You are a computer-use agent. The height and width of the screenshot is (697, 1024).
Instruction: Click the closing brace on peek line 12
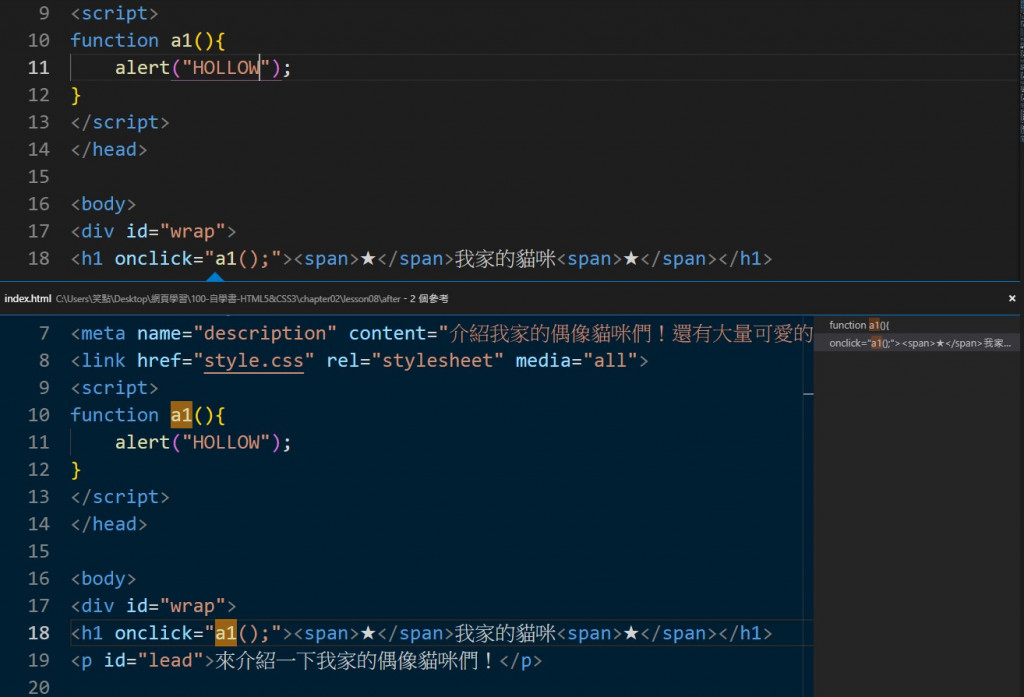(76, 470)
